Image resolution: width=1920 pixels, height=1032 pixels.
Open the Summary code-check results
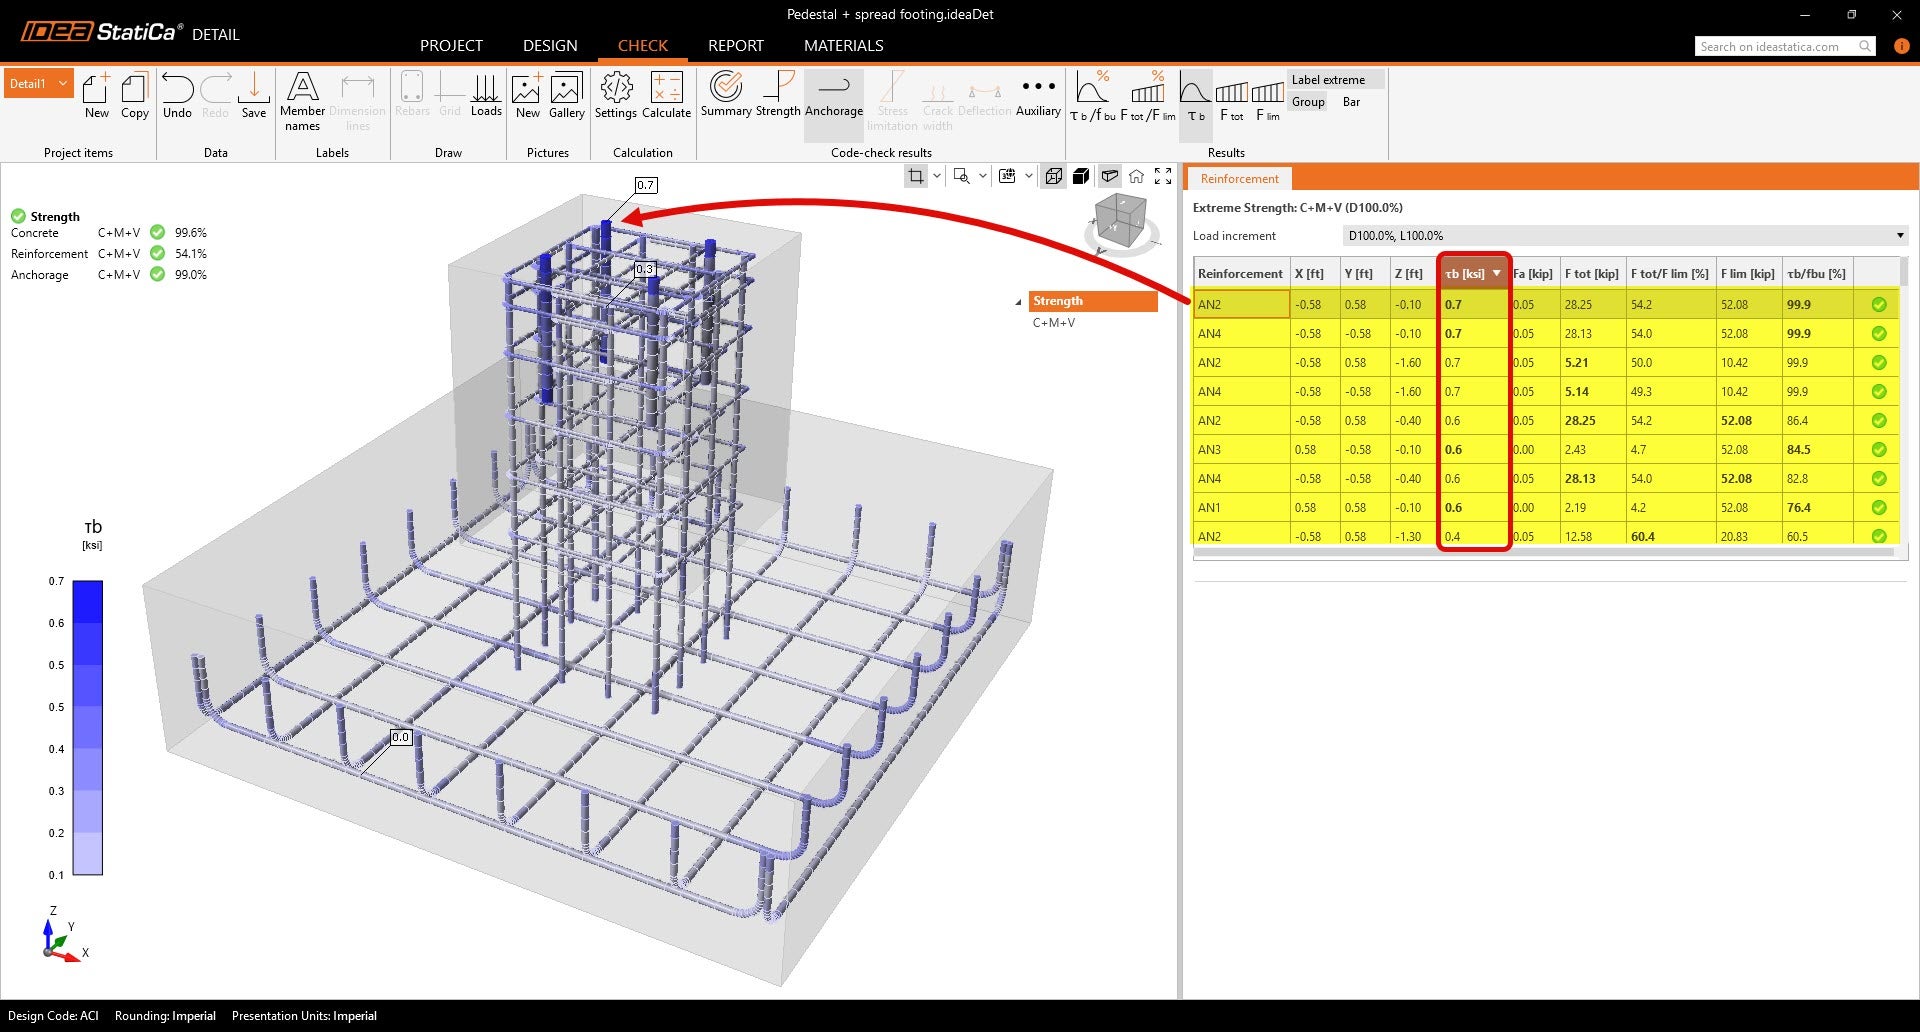click(x=725, y=97)
